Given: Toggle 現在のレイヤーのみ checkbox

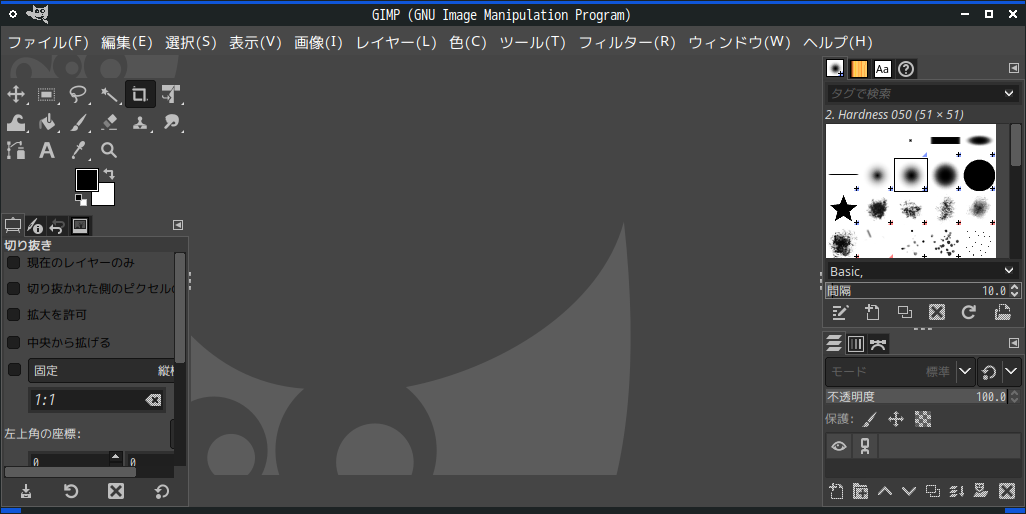Looking at the screenshot, I should pyautogui.click(x=13, y=263).
